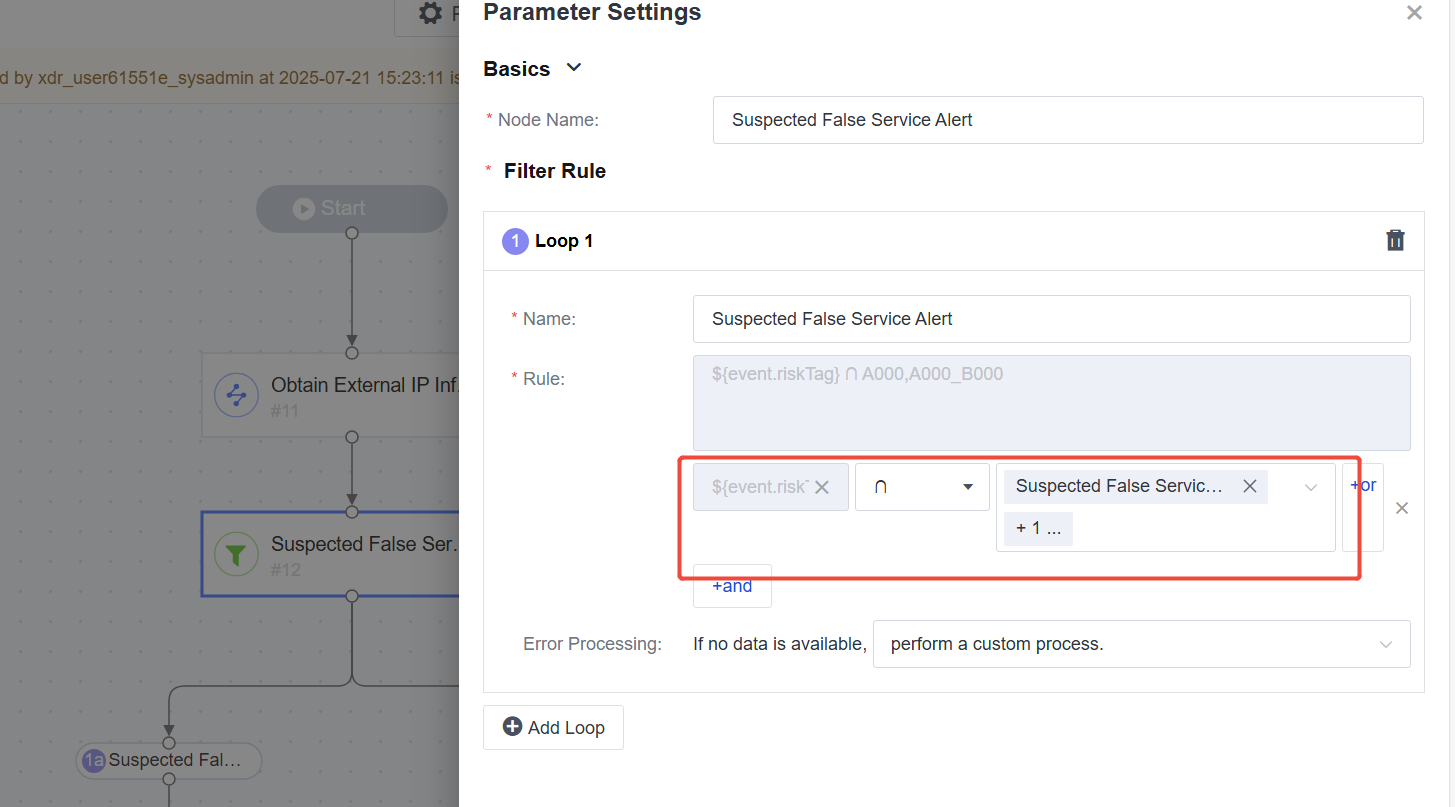1455x807 pixels.
Task: Close the Parameter Settings panel
Action: click(x=1414, y=13)
